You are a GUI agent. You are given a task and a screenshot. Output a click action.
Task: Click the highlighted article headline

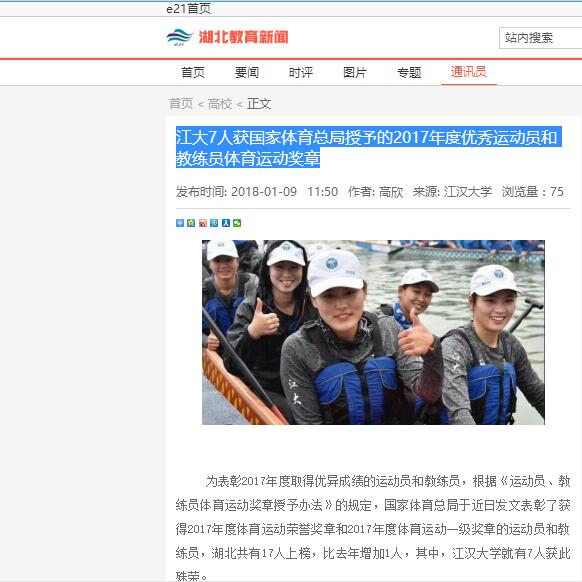368,147
